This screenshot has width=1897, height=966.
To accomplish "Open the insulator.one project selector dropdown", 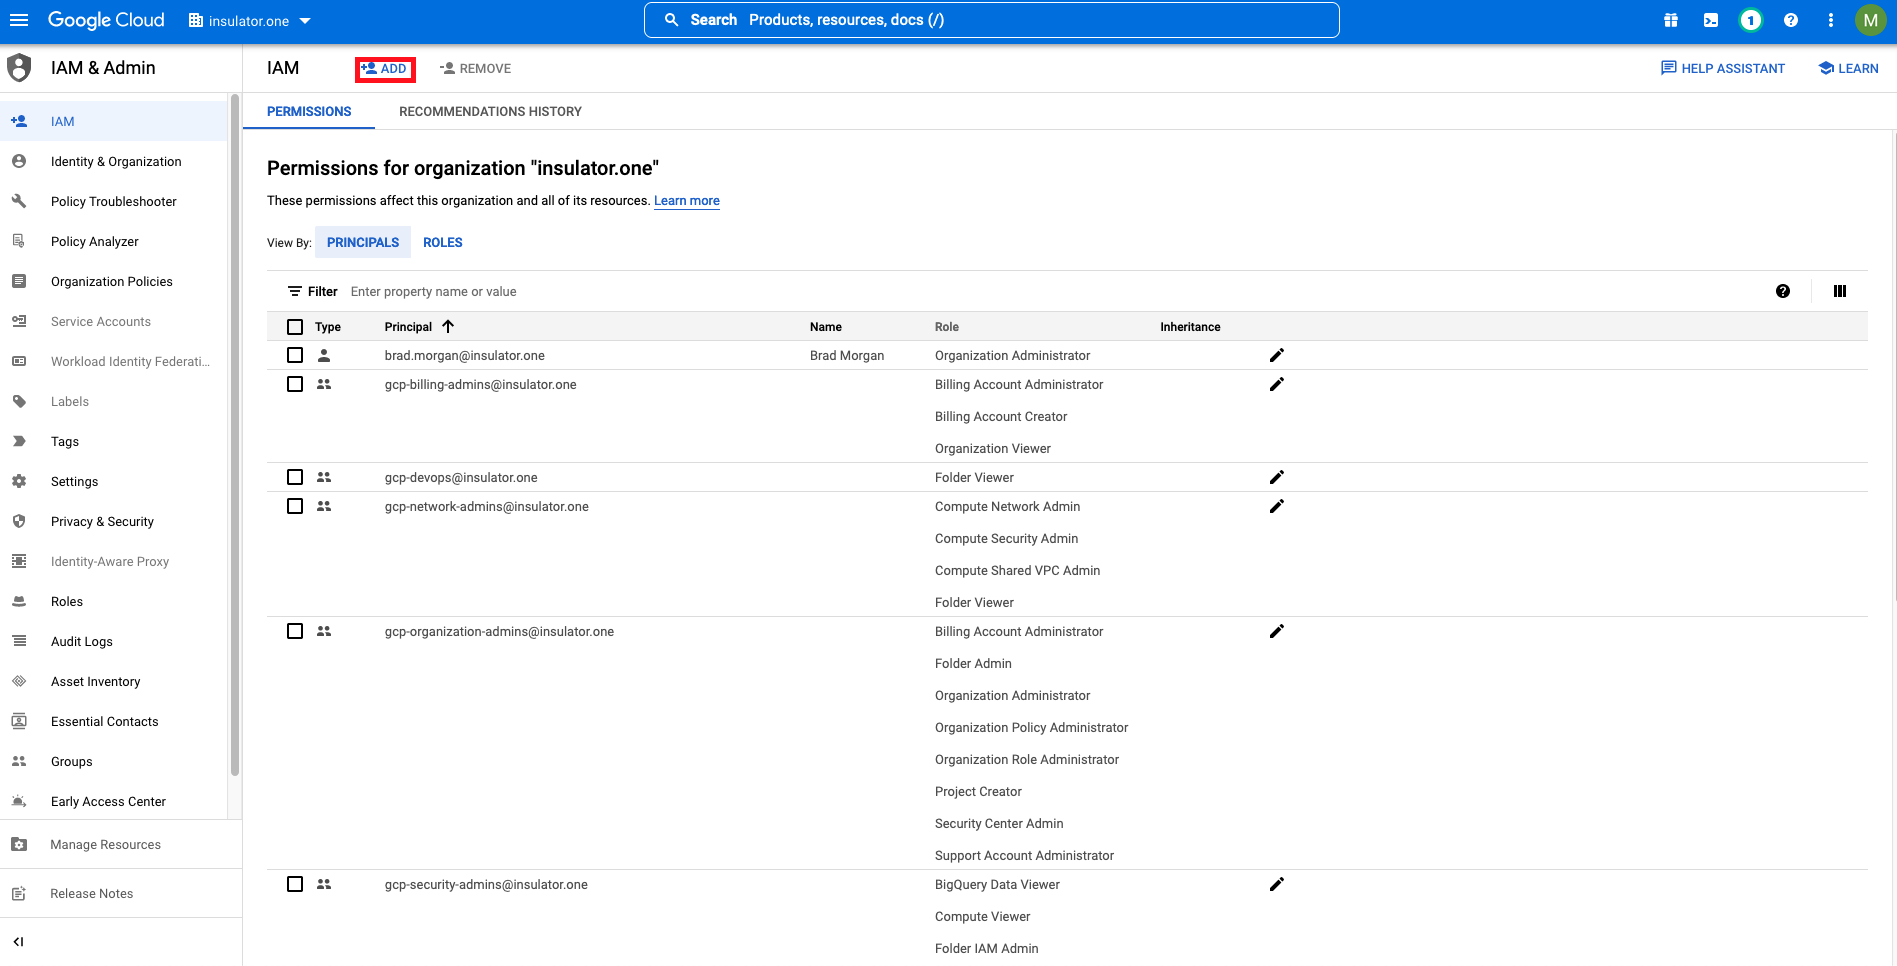I will (250, 20).
